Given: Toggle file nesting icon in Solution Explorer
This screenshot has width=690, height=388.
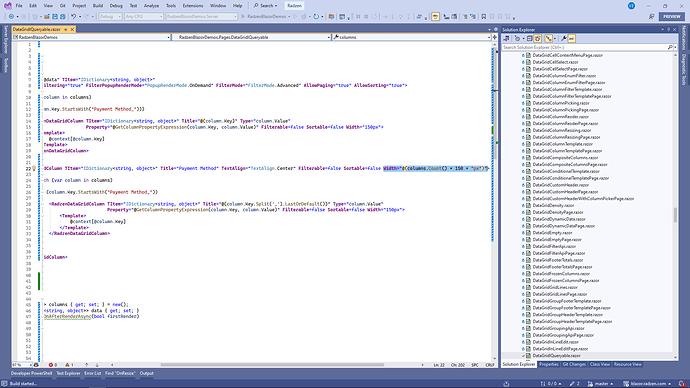Looking at the screenshot, I should pos(548,39).
